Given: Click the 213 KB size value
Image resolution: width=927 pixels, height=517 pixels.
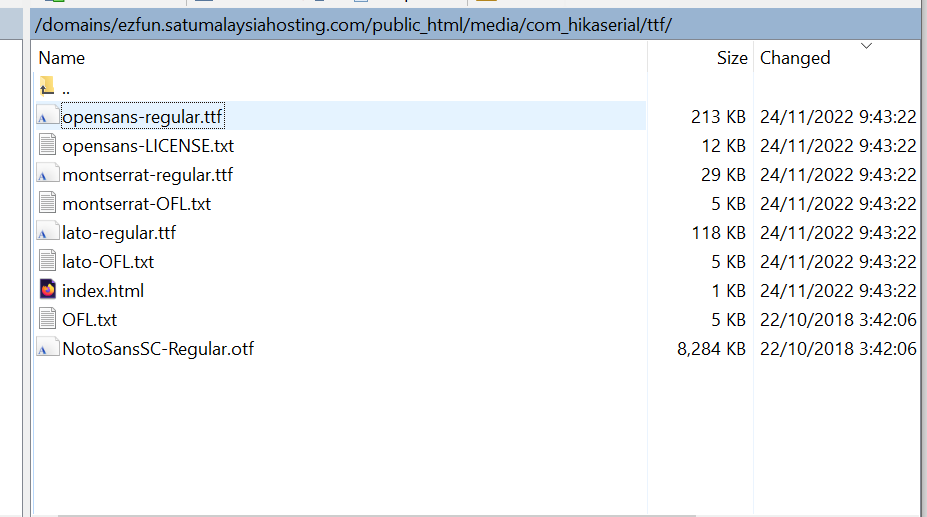Looking at the screenshot, I should pyautogui.click(x=718, y=117).
